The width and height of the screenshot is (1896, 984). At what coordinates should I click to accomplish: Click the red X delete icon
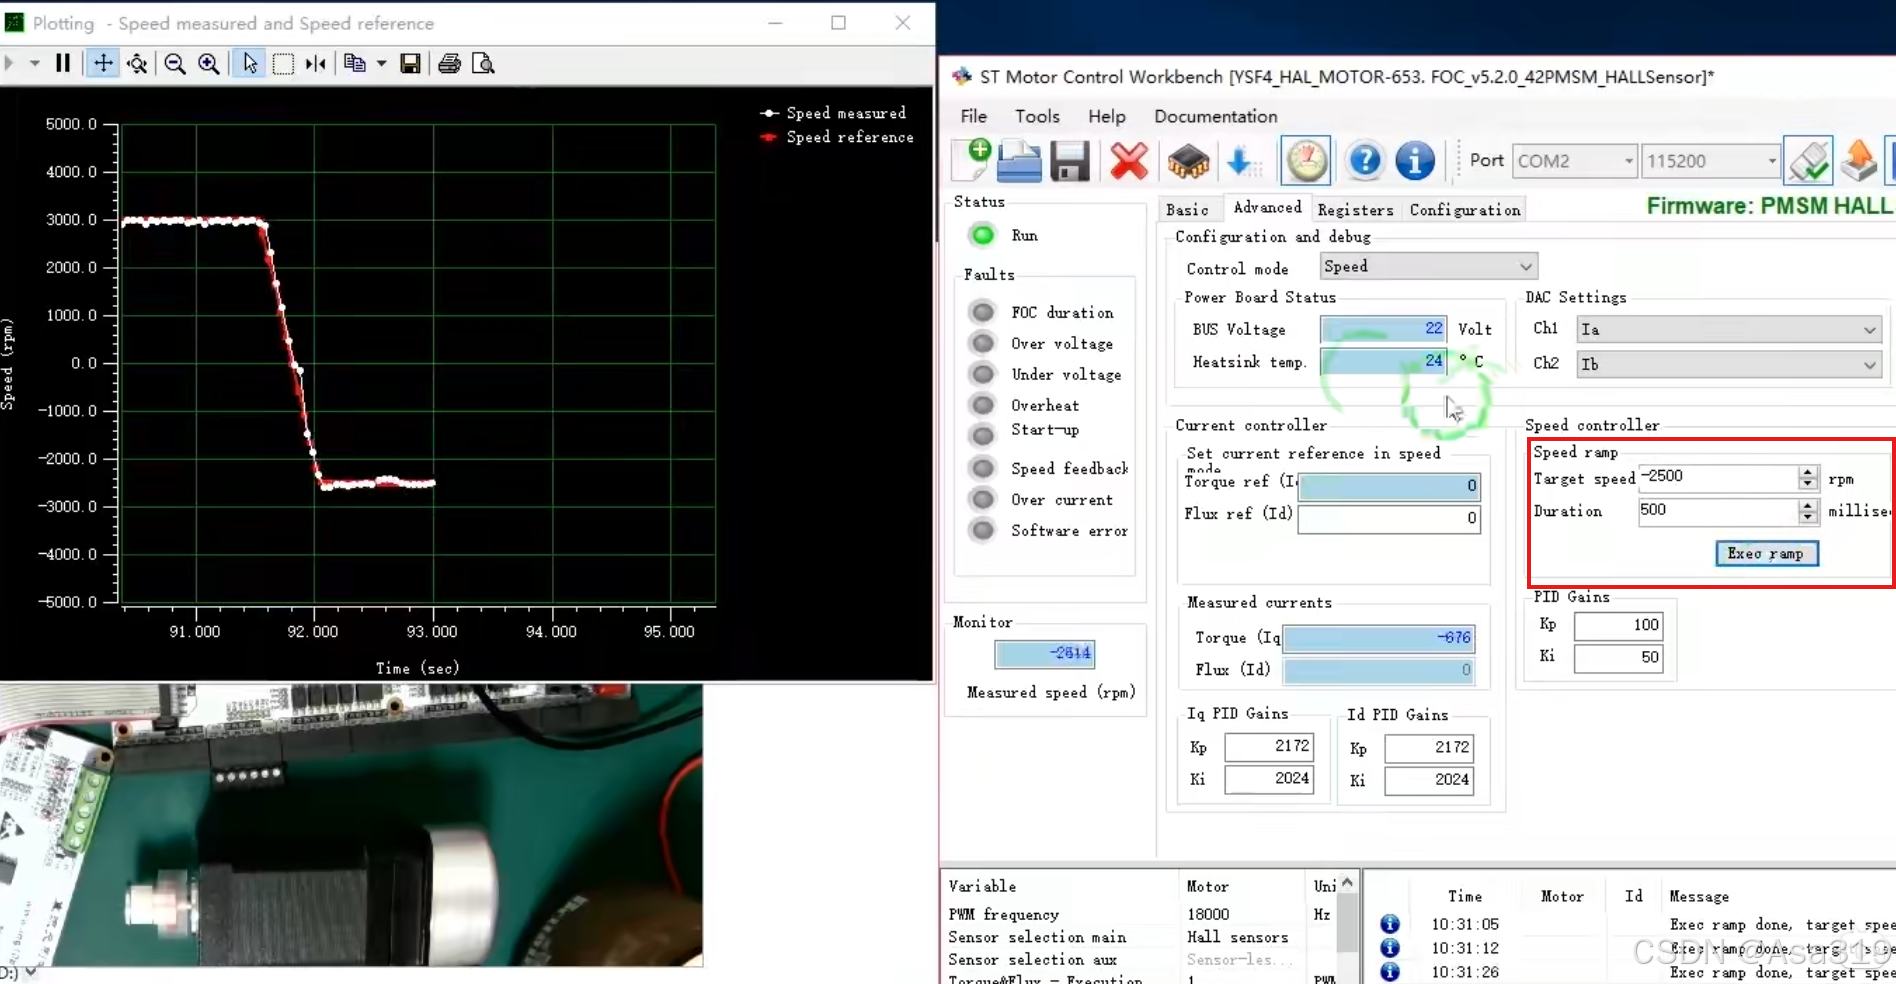click(1129, 161)
